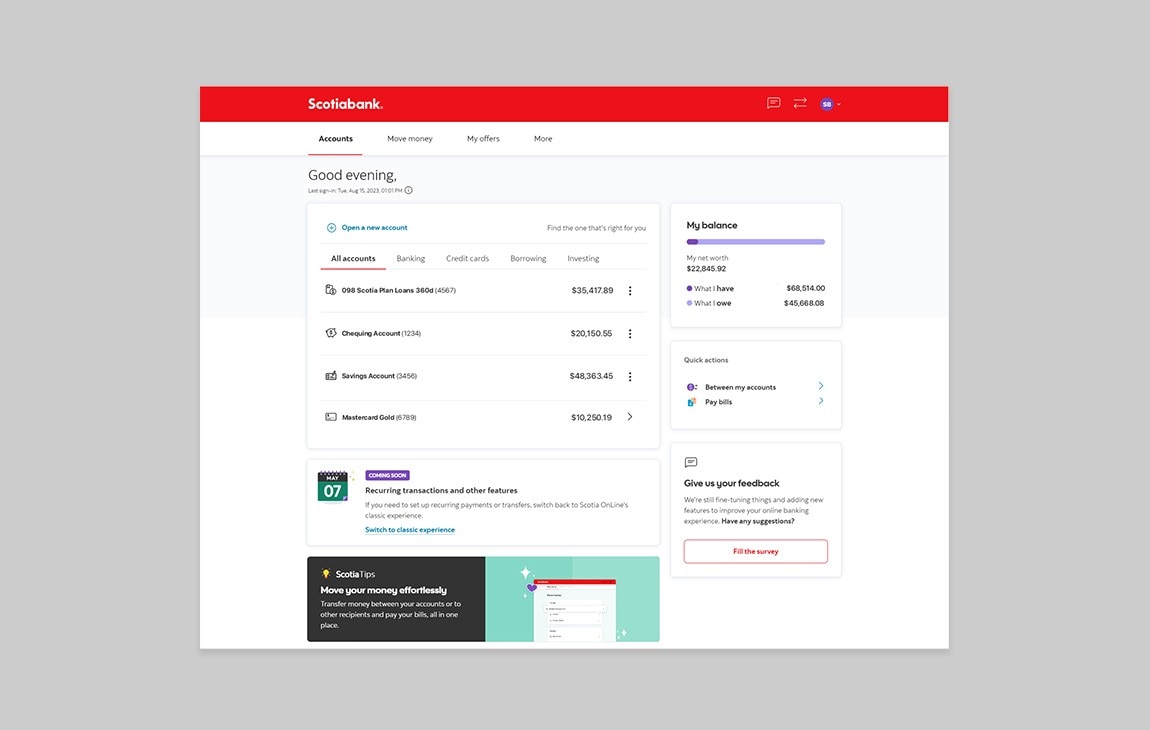Click the $20,150.55 chequing balance
Image resolution: width=1150 pixels, height=730 pixels.
coord(591,333)
